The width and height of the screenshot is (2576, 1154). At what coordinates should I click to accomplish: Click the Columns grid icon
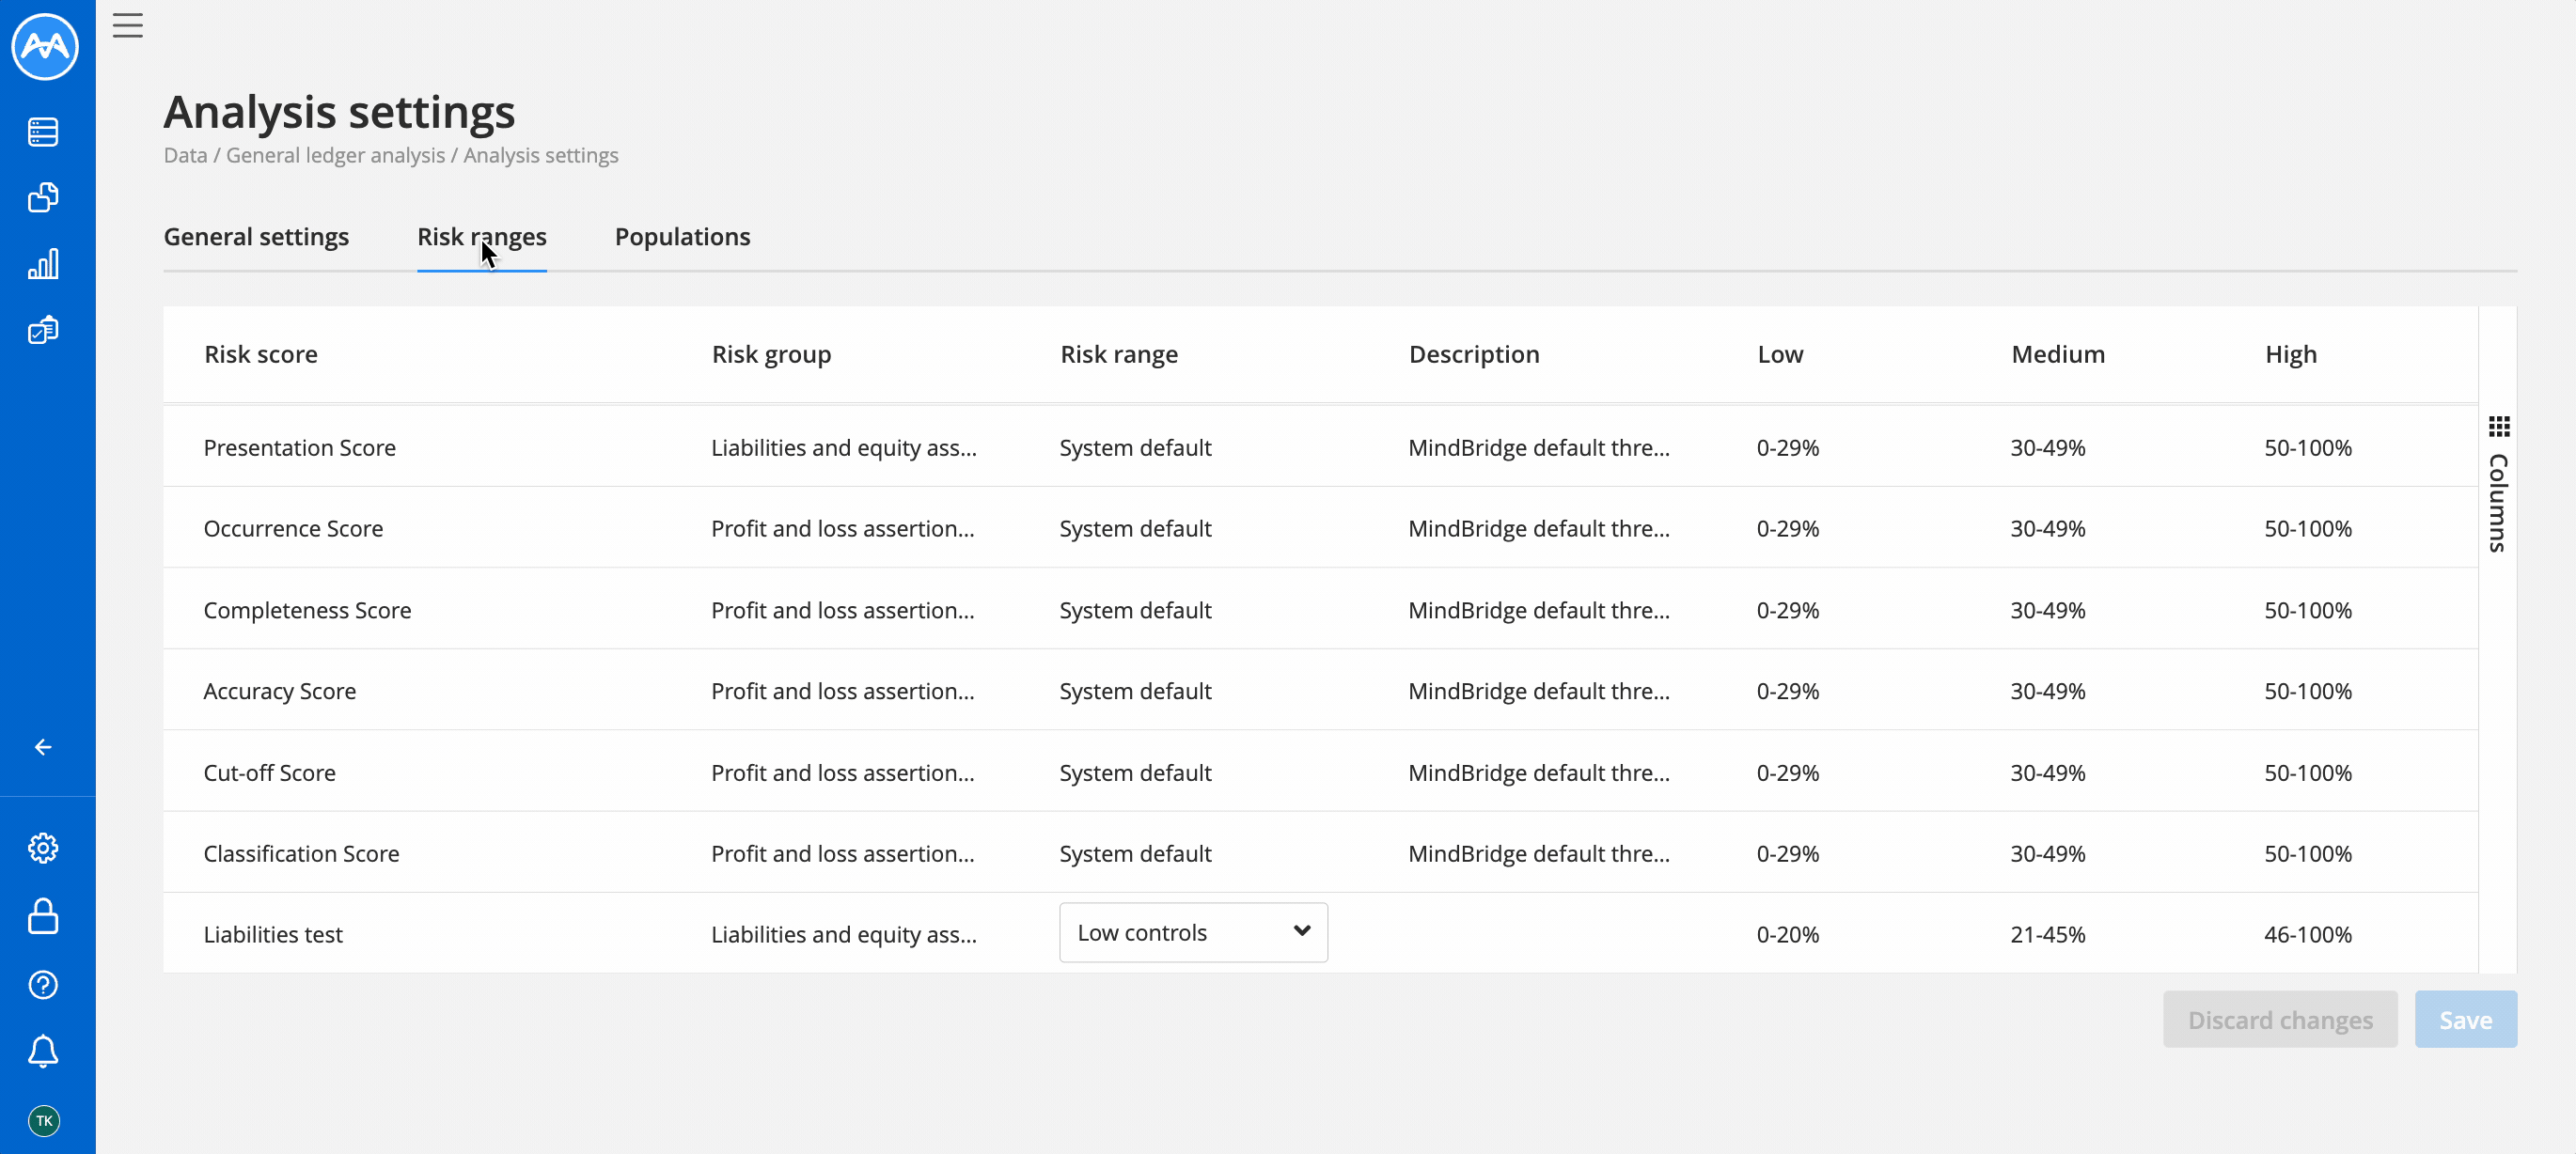pos(2499,427)
